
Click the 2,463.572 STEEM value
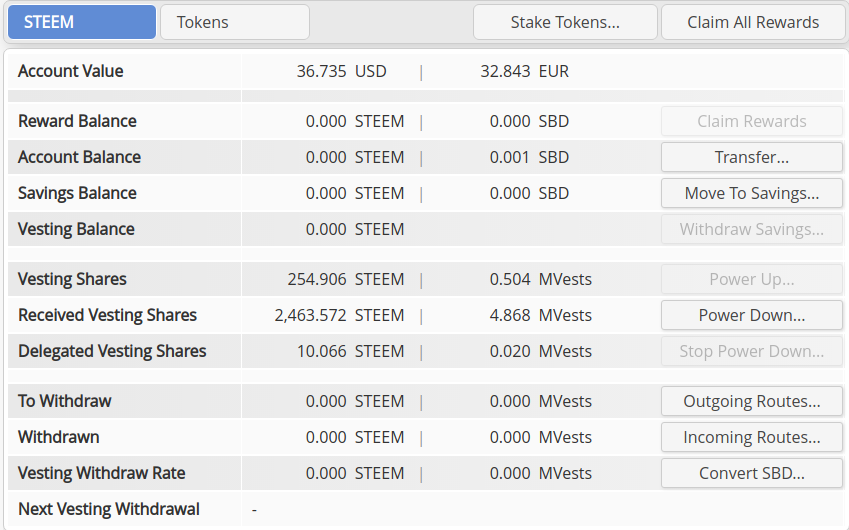click(x=339, y=315)
